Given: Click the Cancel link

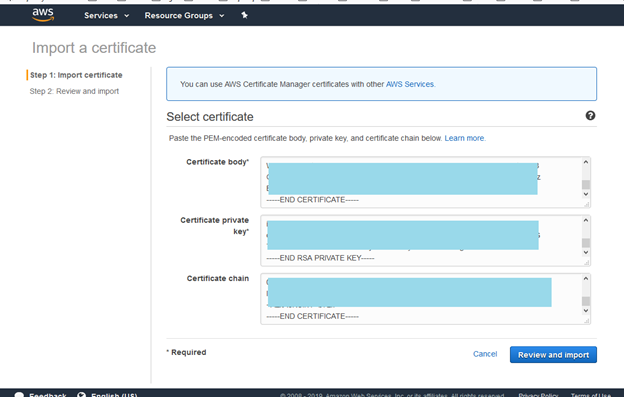Looking at the screenshot, I should click(x=485, y=354).
